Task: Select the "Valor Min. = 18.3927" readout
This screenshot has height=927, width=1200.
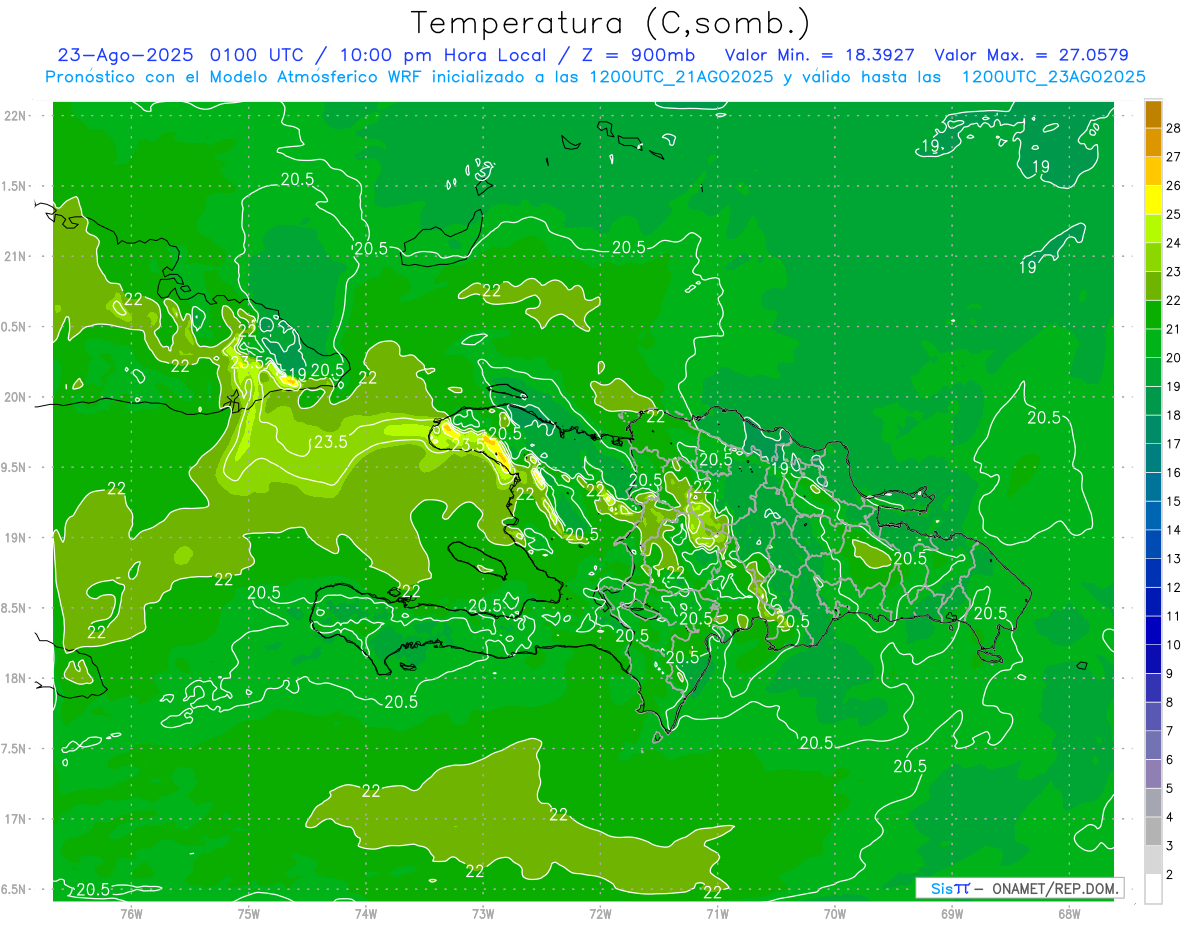Action: (819, 55)
